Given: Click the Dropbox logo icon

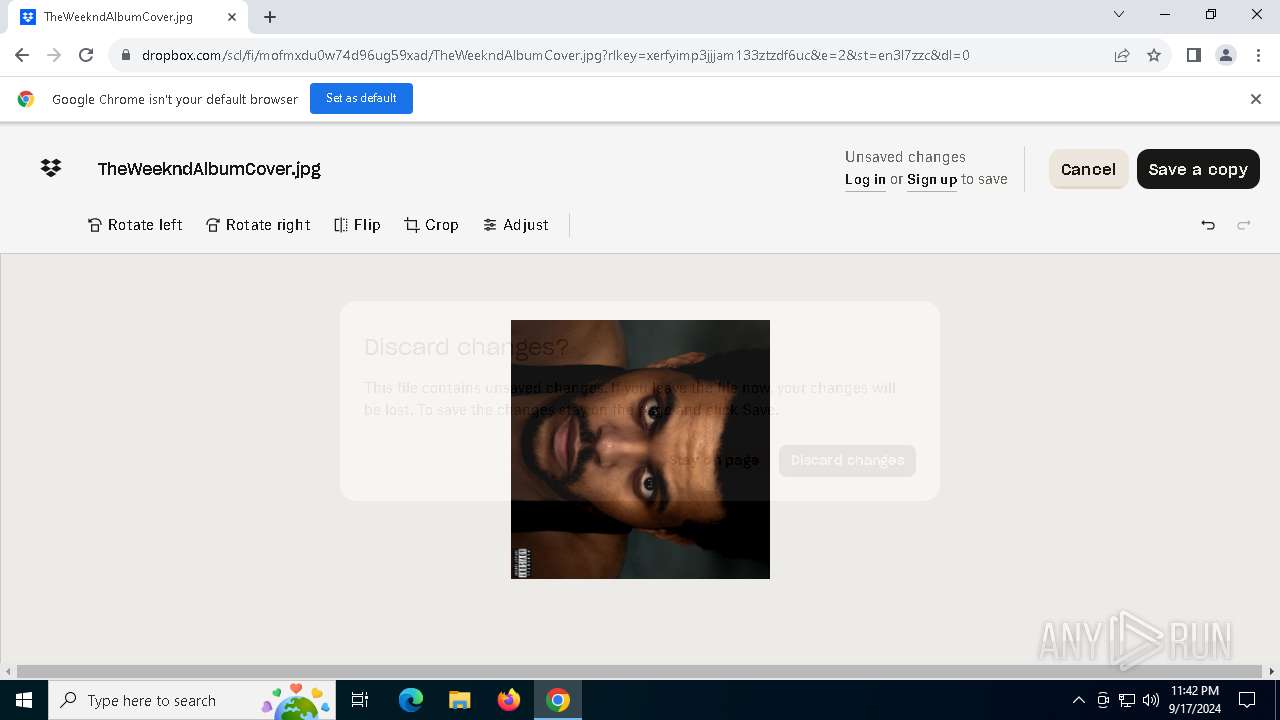Looking at the screenshot, I should 51,169.
